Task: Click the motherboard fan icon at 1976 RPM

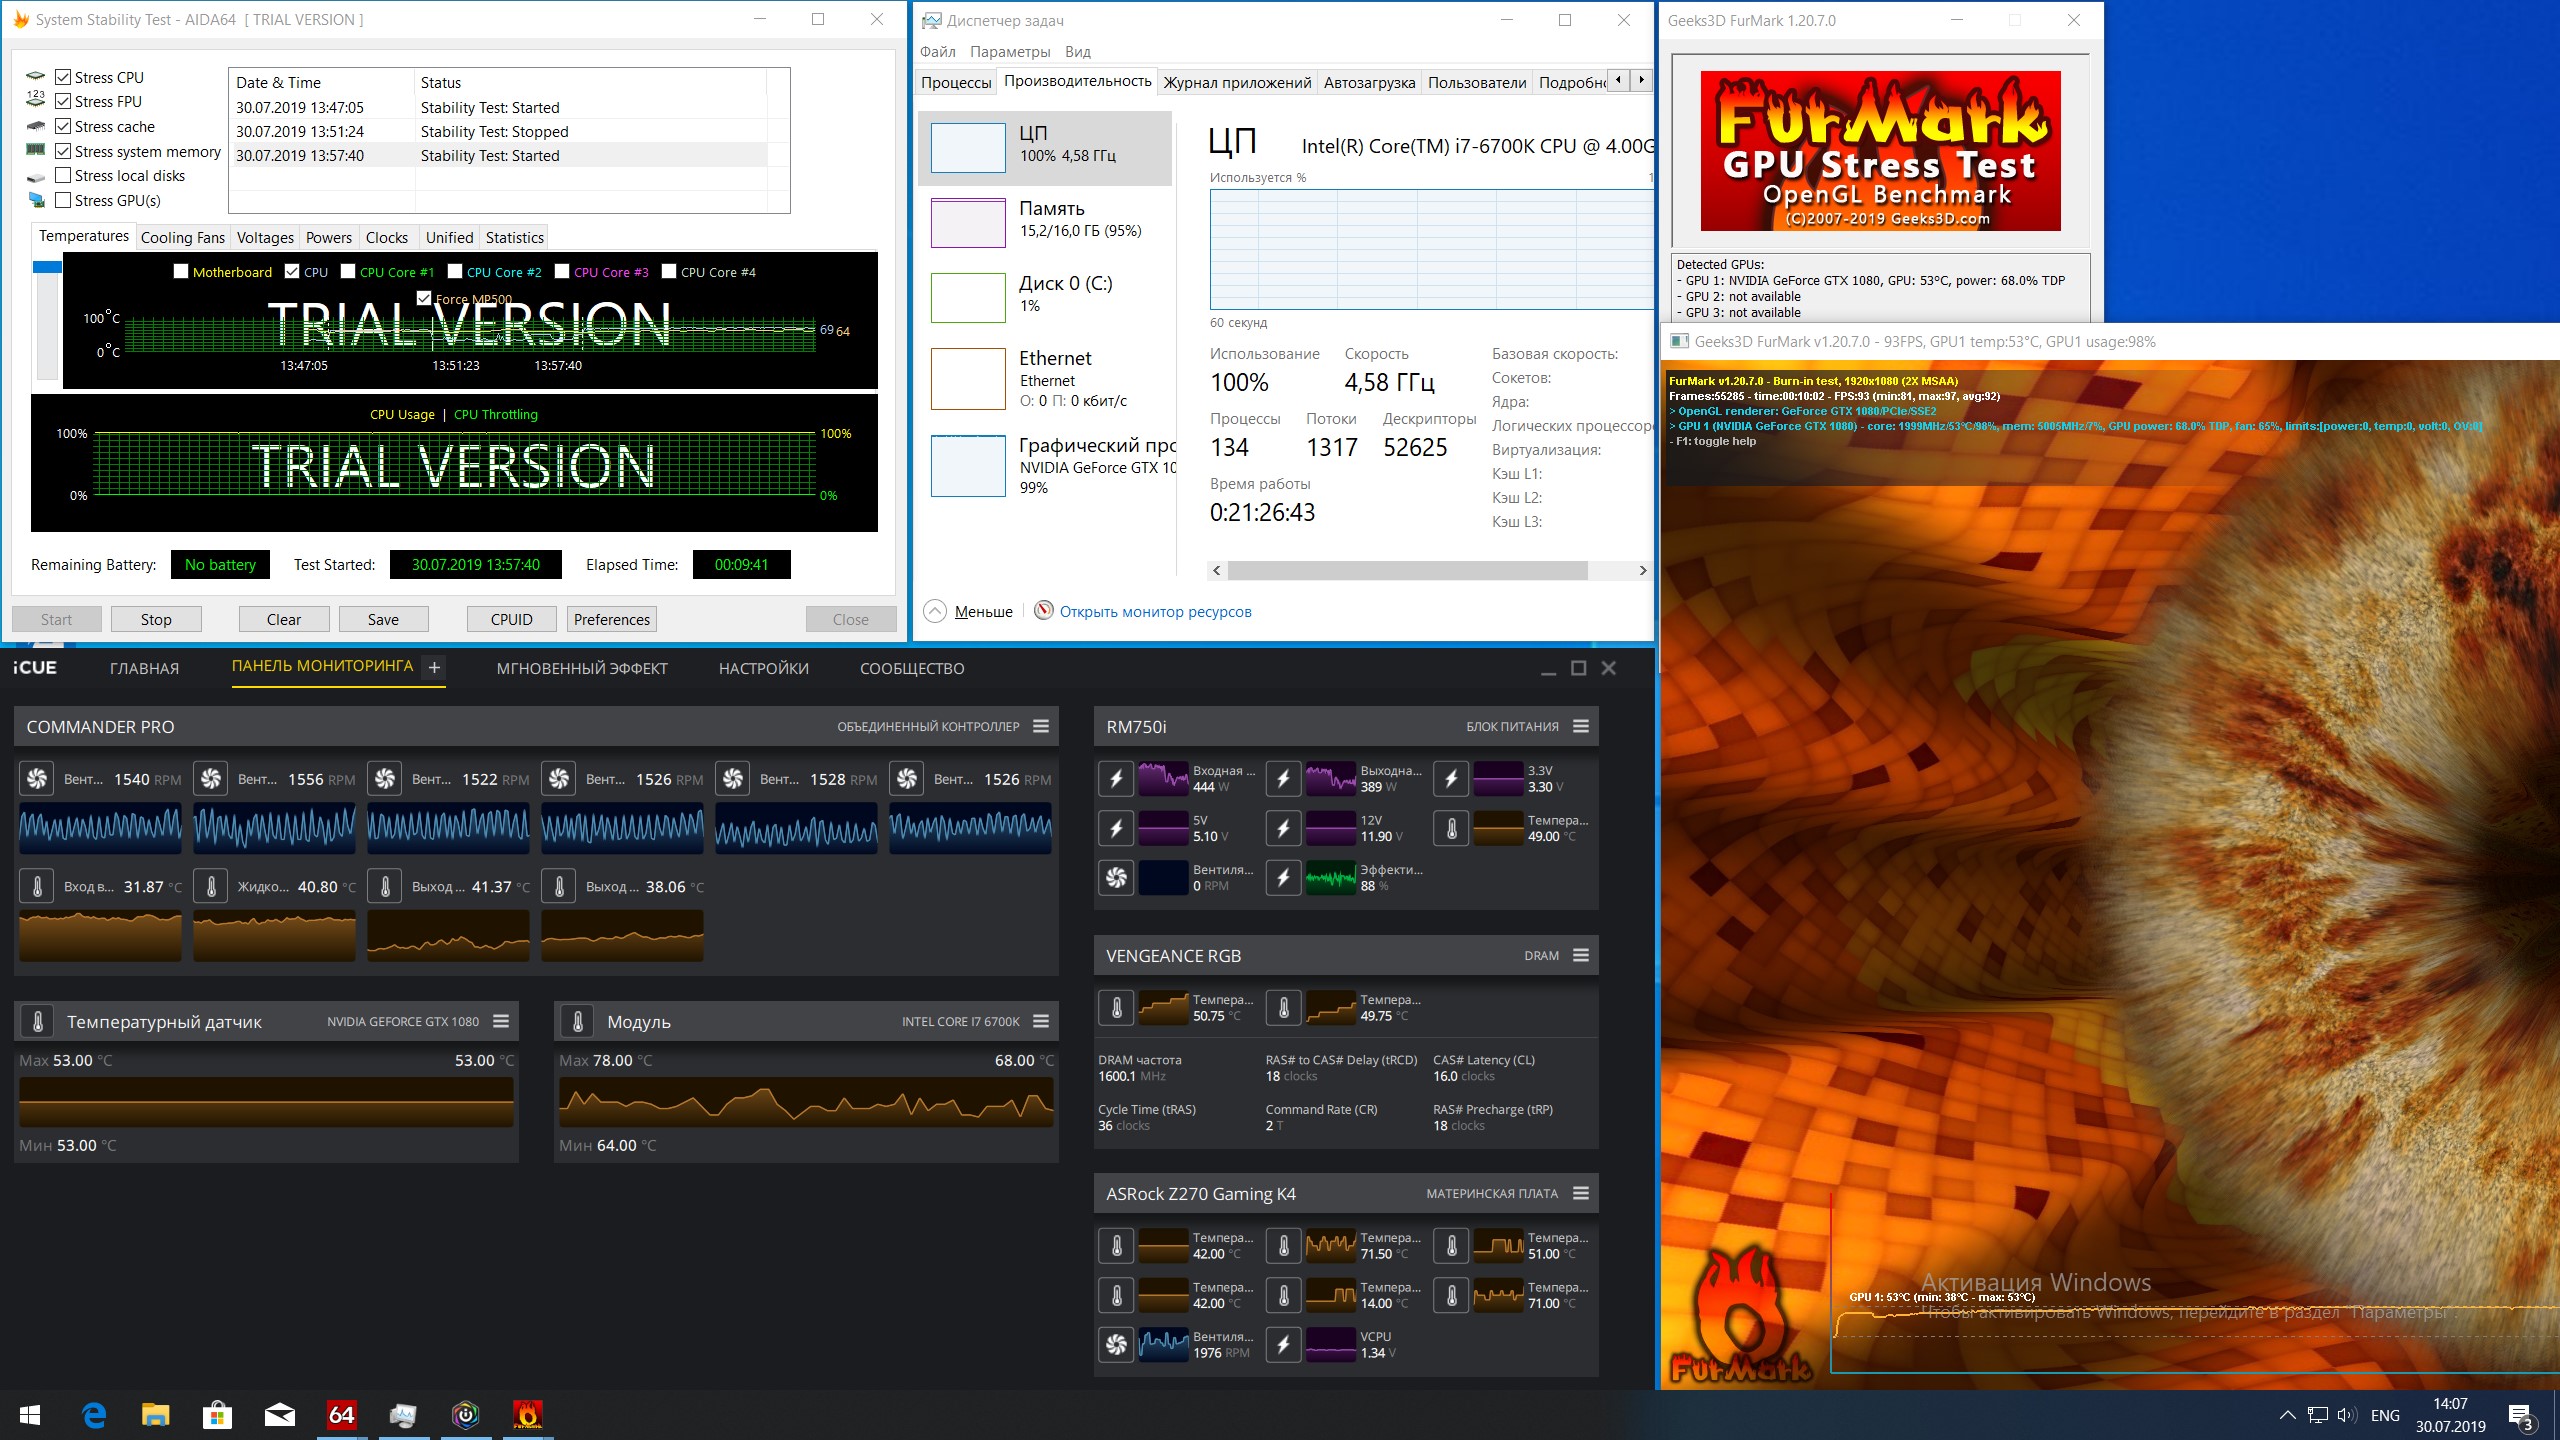Action: (x=1117, y=1344)
